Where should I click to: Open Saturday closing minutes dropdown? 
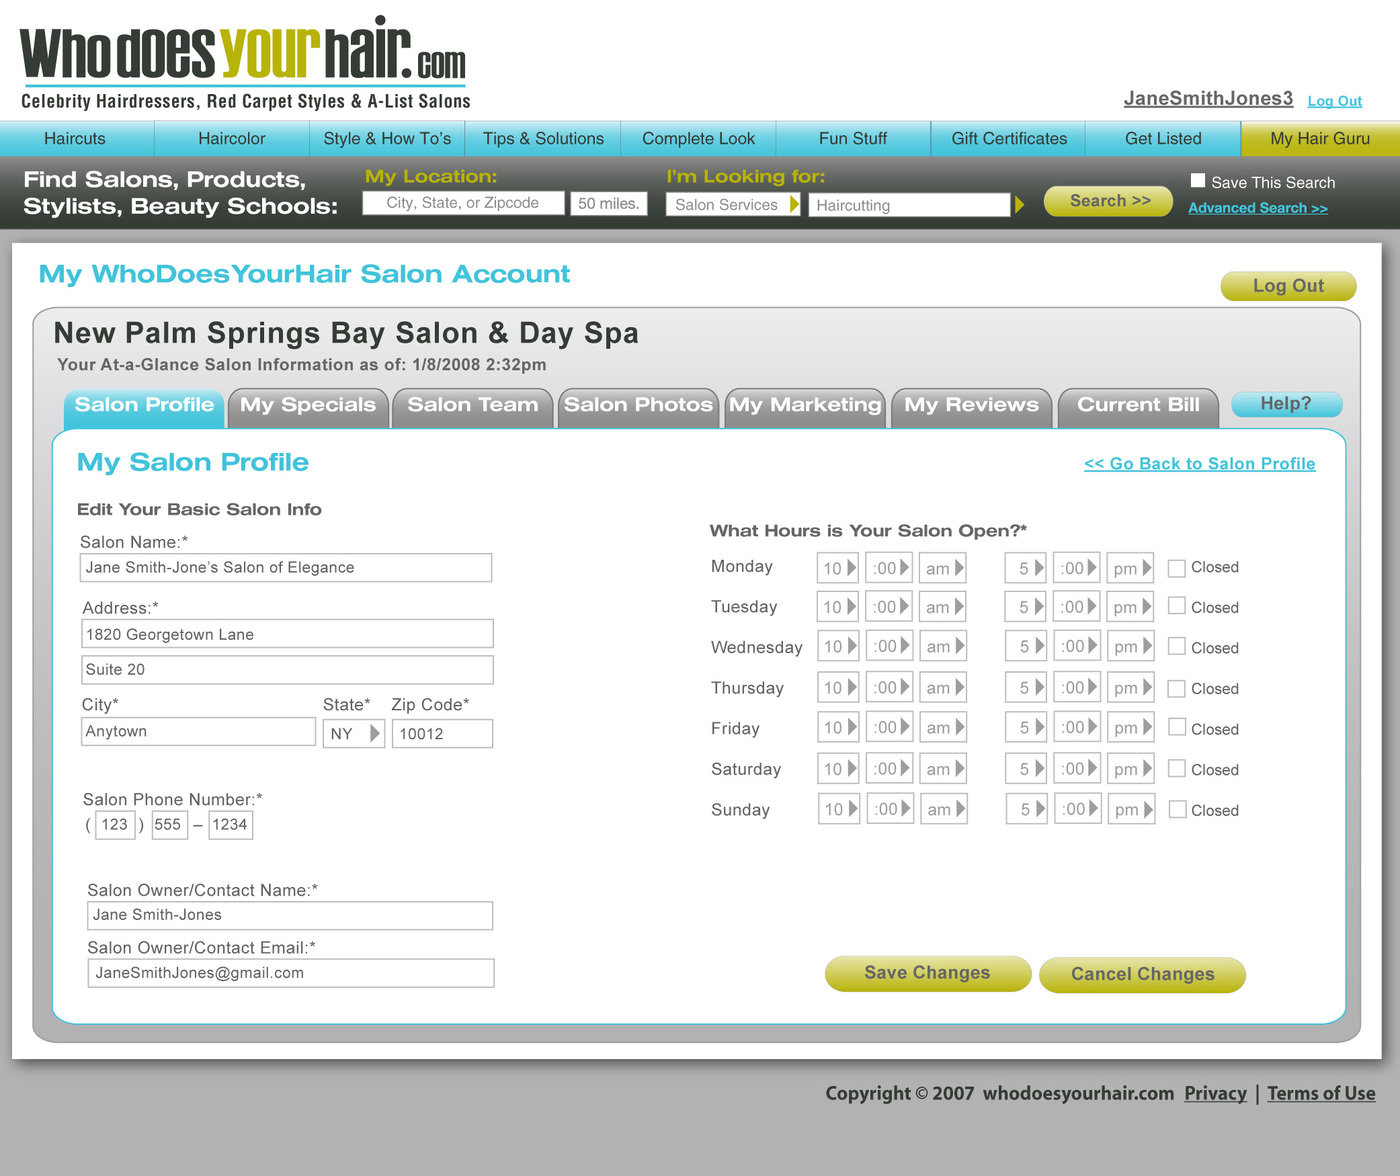tap(1077, 768)
